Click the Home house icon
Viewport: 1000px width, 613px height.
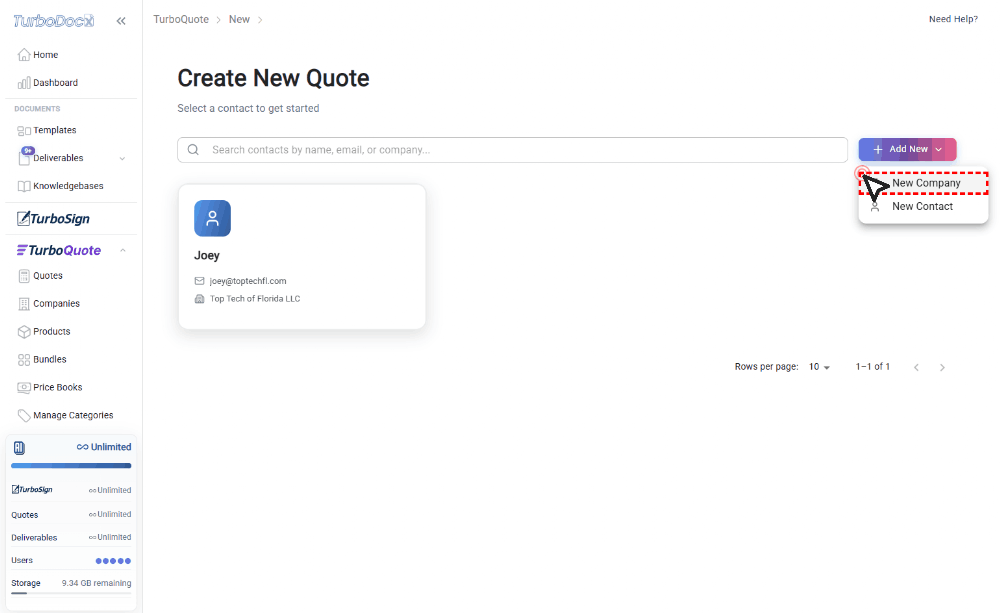(24, 55)
